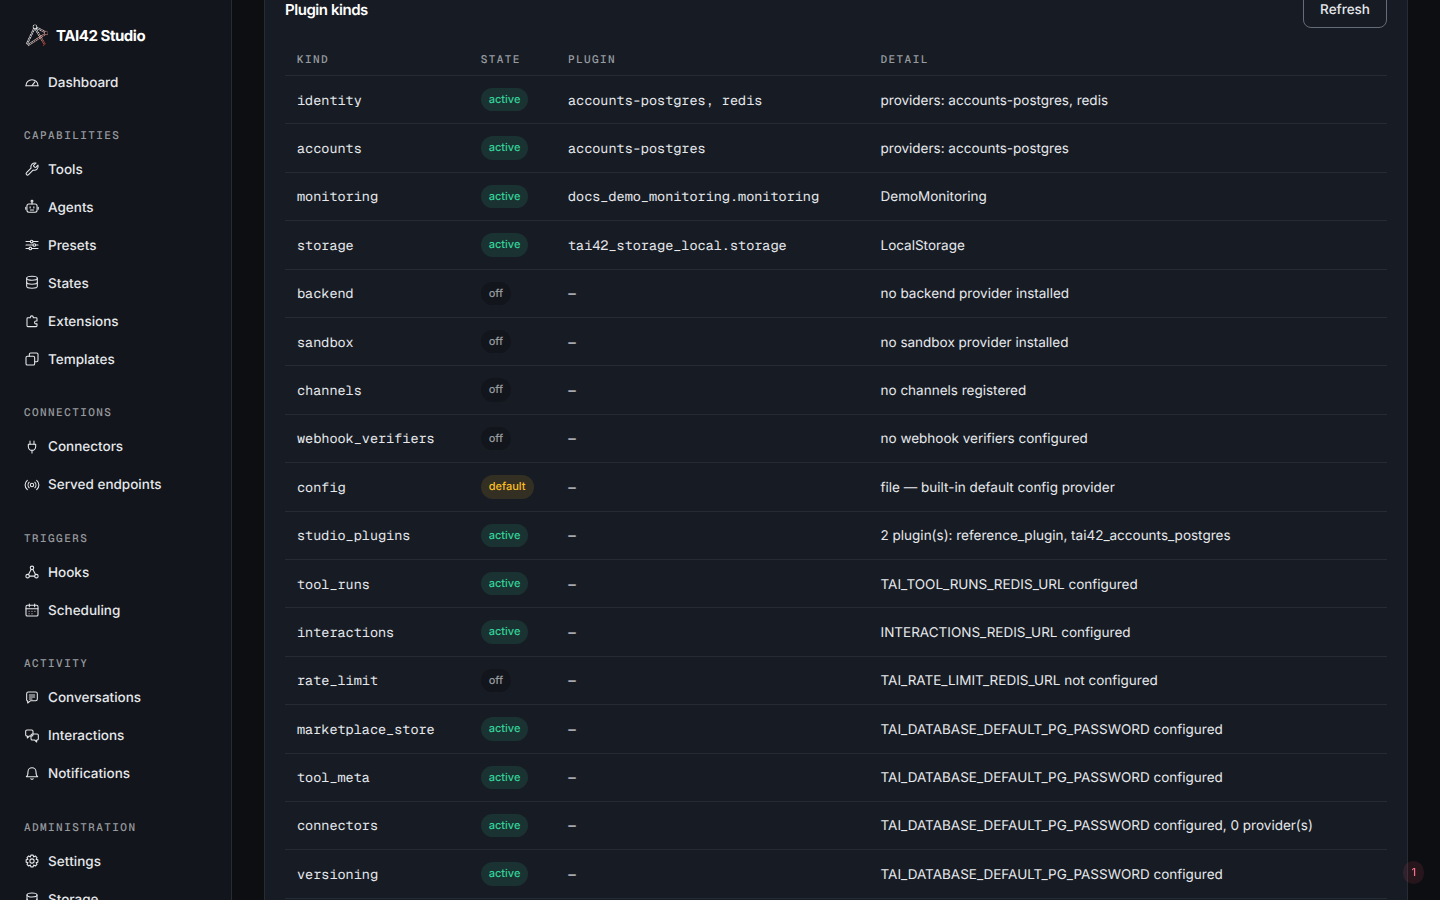Click plugin text tai42_storage_local.storage

coord(677,246)
